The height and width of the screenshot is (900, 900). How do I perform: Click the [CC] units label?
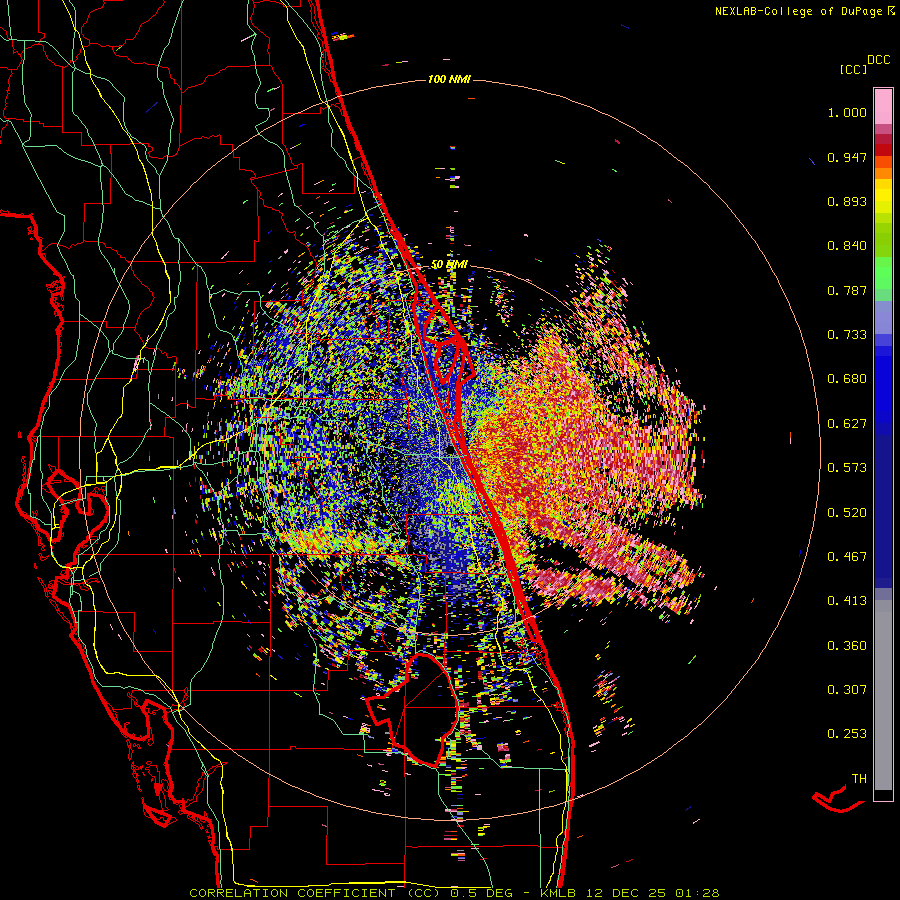coord(853,69)
